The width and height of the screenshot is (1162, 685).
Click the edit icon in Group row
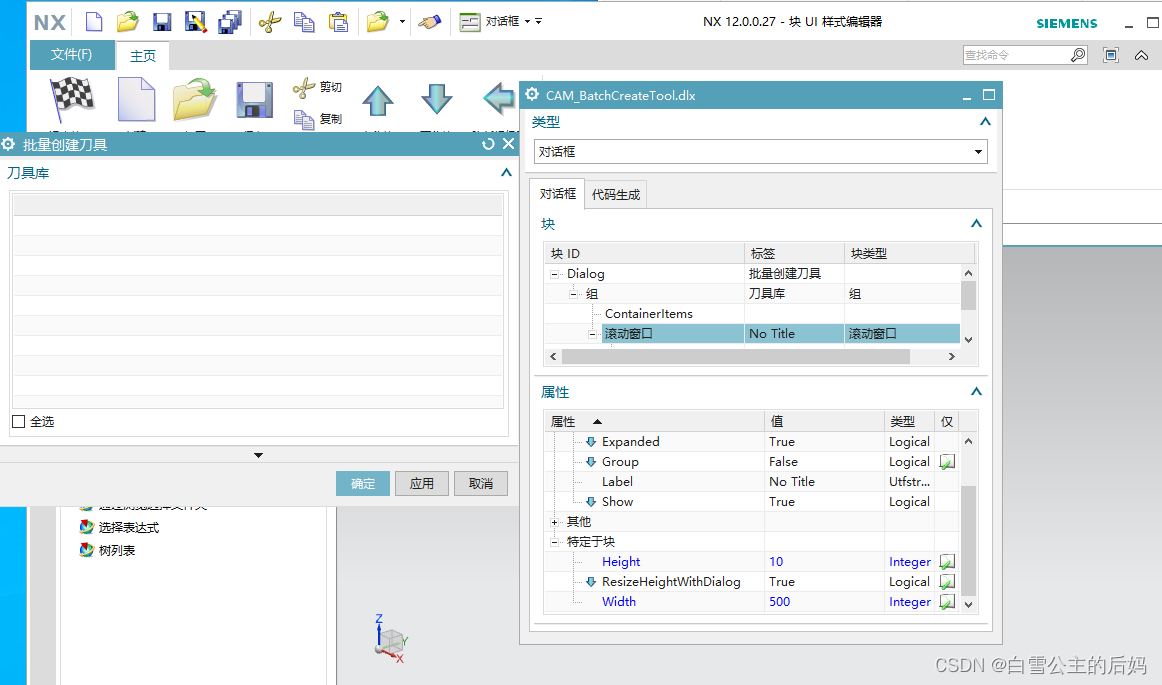[x=947, y=462]
